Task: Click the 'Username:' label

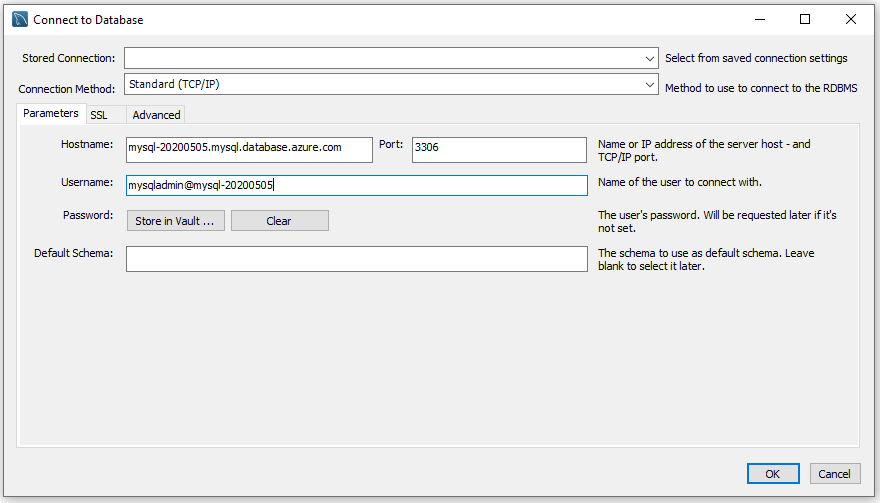Action: pyautogui.click(x=87, y=182)
